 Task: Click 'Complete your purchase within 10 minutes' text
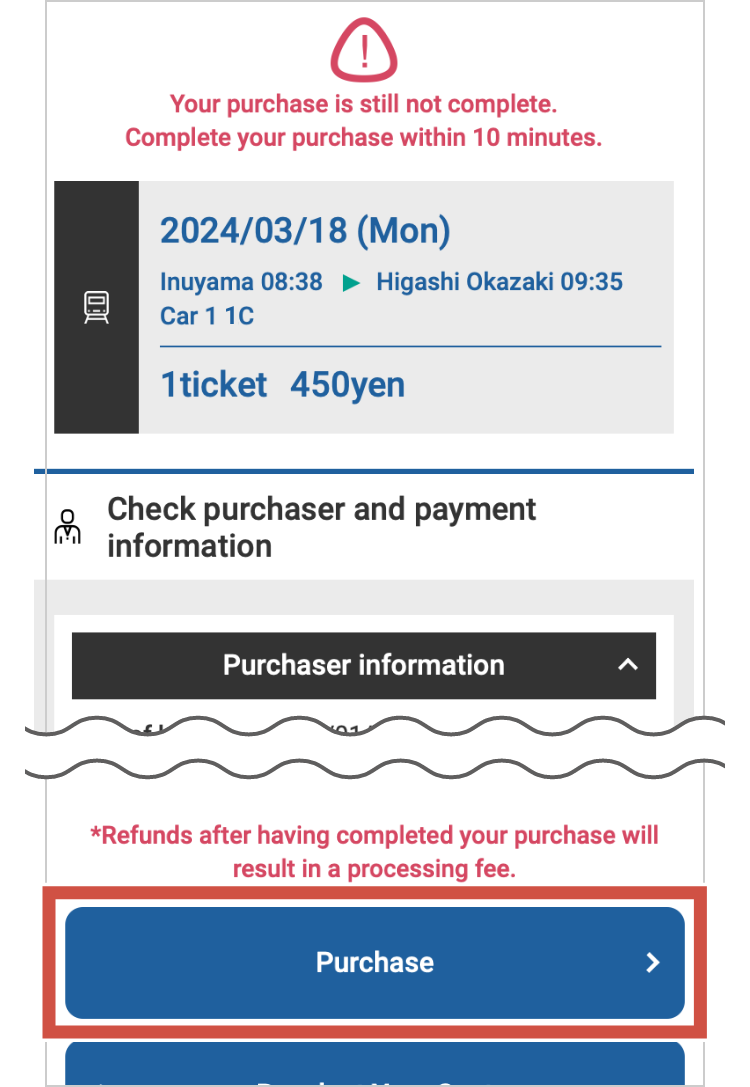point(363,138)
